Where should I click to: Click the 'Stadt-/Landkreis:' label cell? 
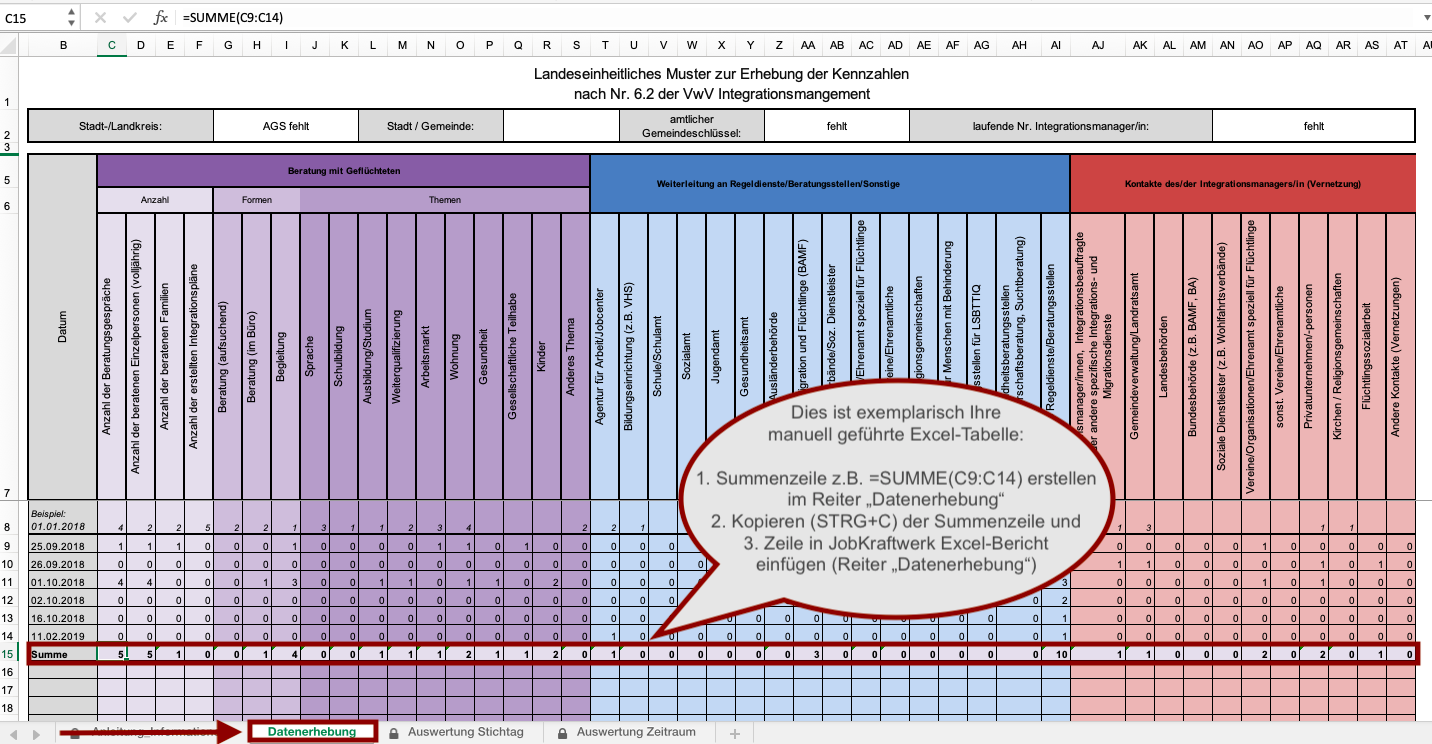point(121,127)
